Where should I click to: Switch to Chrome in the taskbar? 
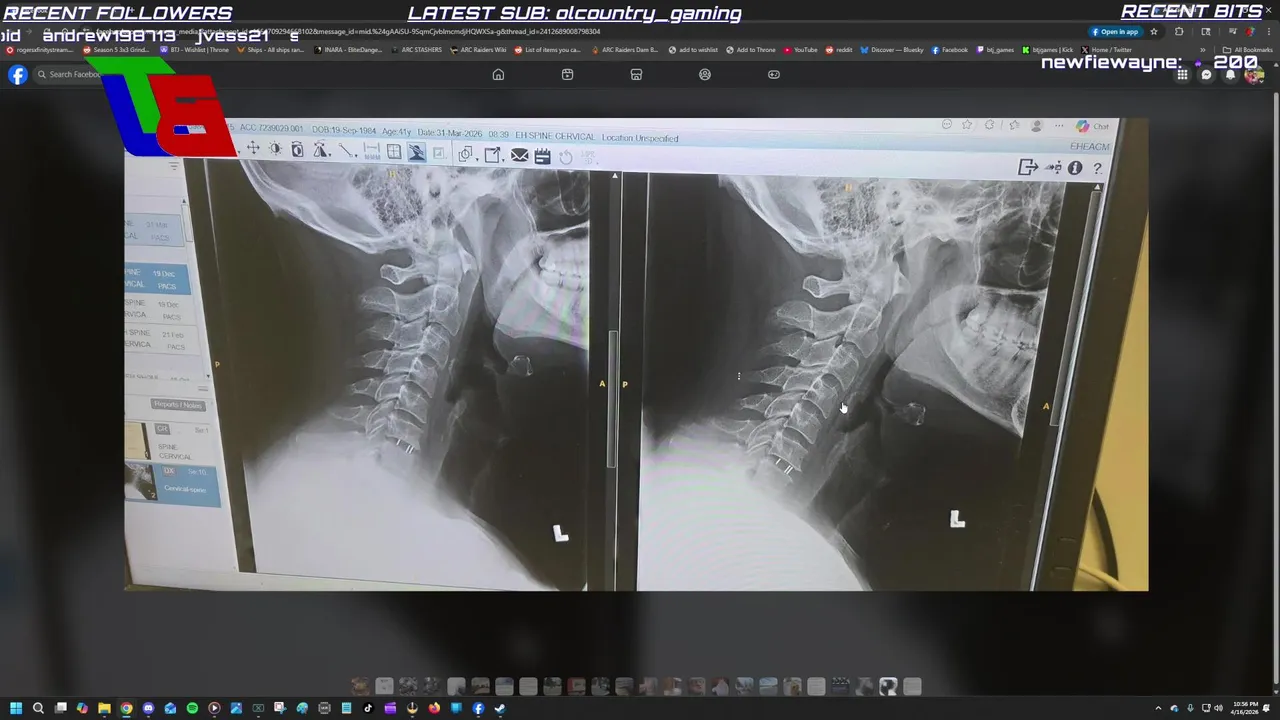(x=126, y=708)
